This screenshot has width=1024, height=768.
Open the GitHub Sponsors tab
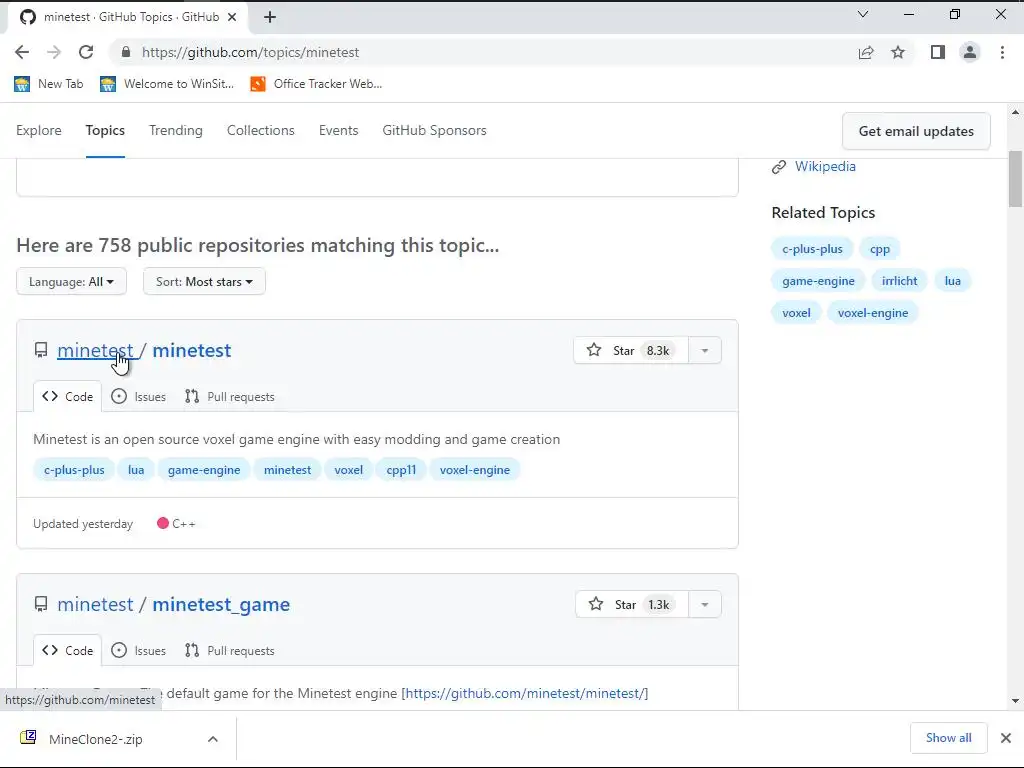[x=434, y=131]
